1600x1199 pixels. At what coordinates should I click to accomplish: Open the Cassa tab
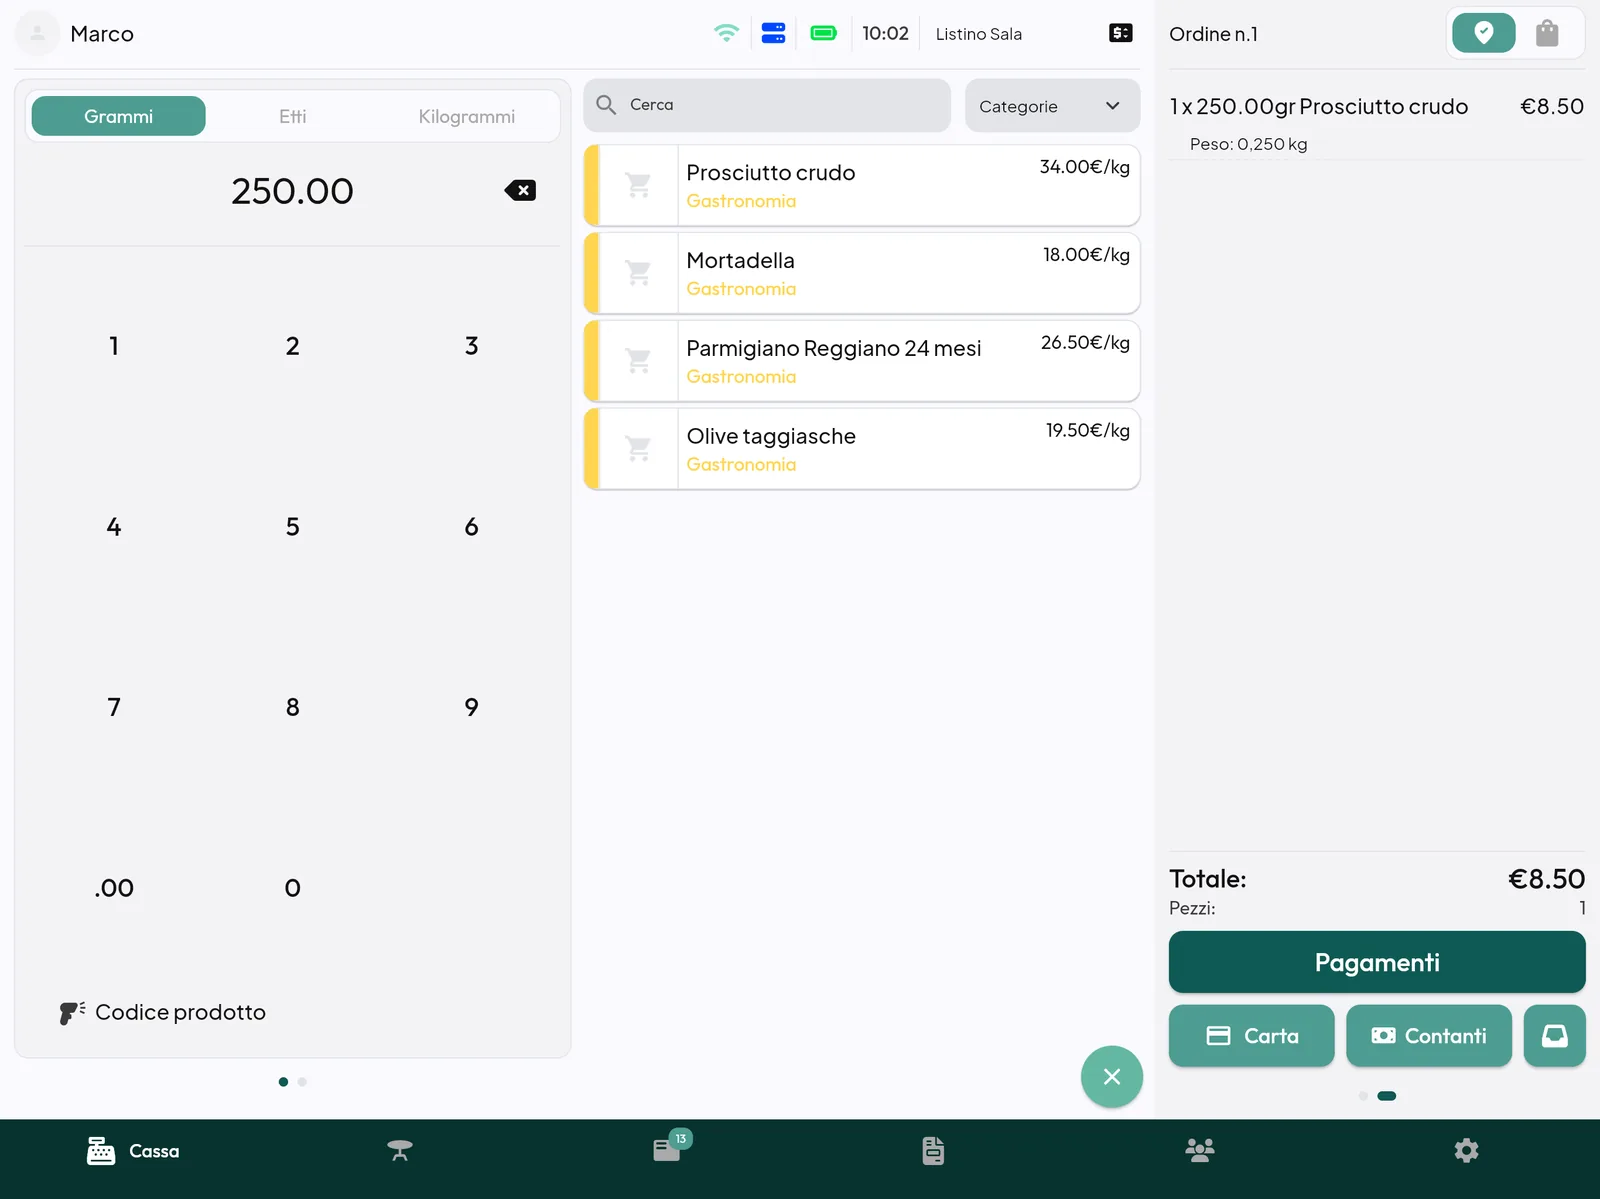(133, 1151)
